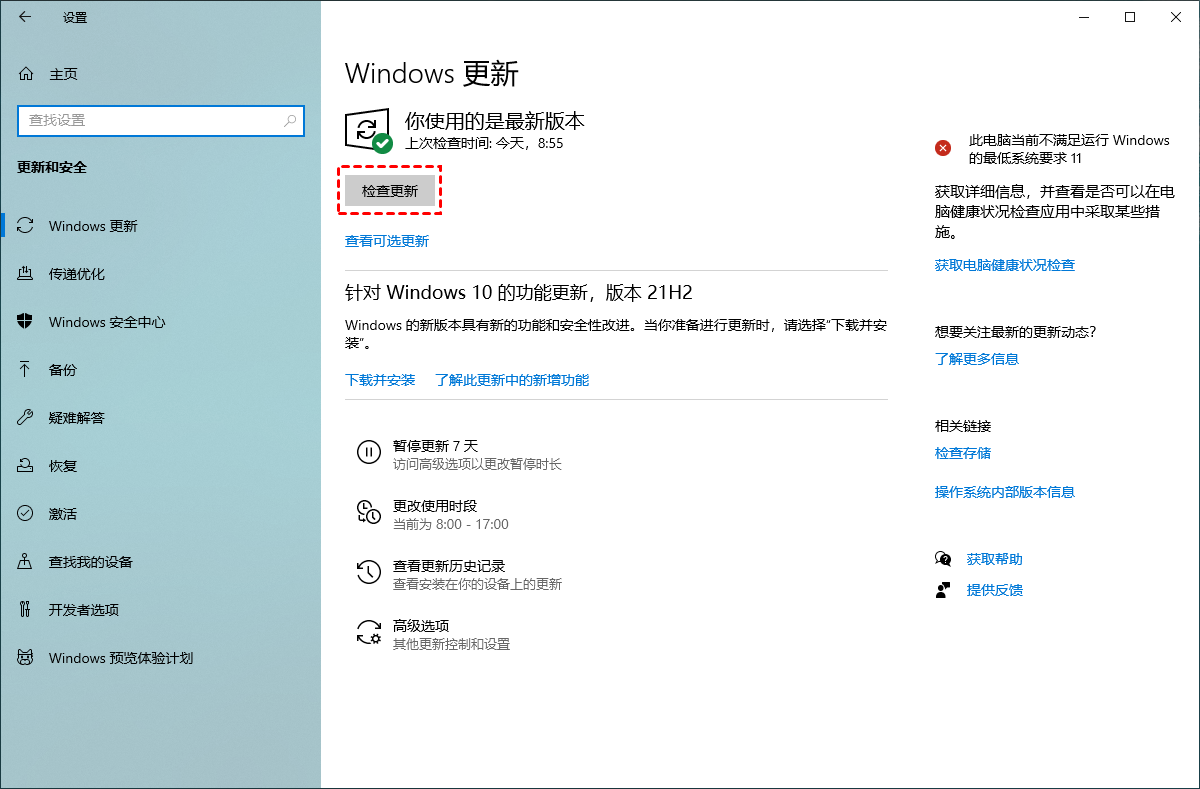Open 查找我的设备 settings

pos(91,562)
